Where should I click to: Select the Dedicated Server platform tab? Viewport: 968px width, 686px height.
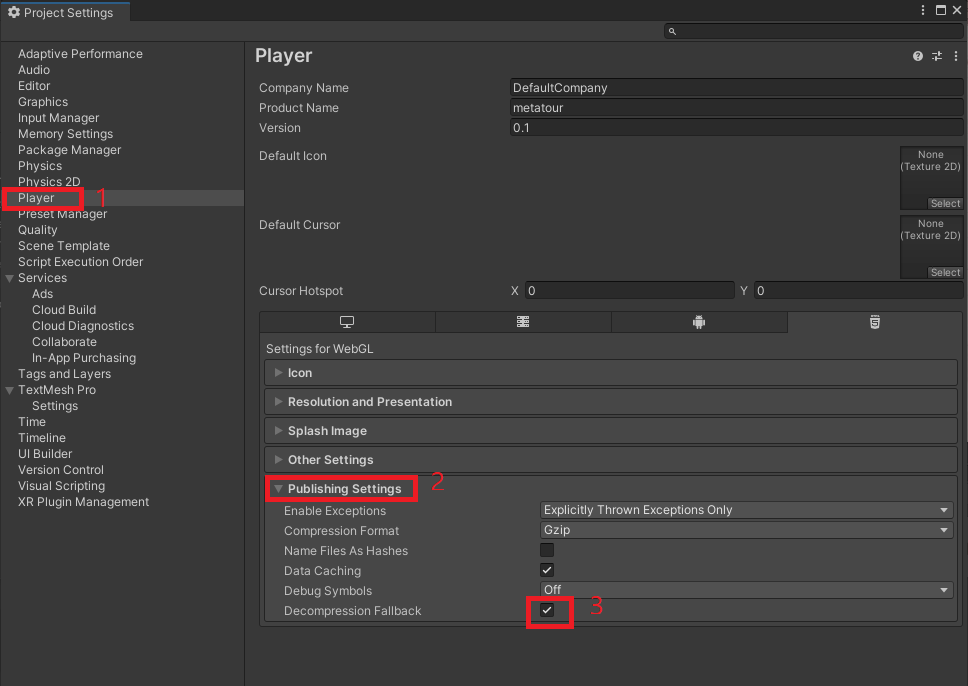pos(523,322)
